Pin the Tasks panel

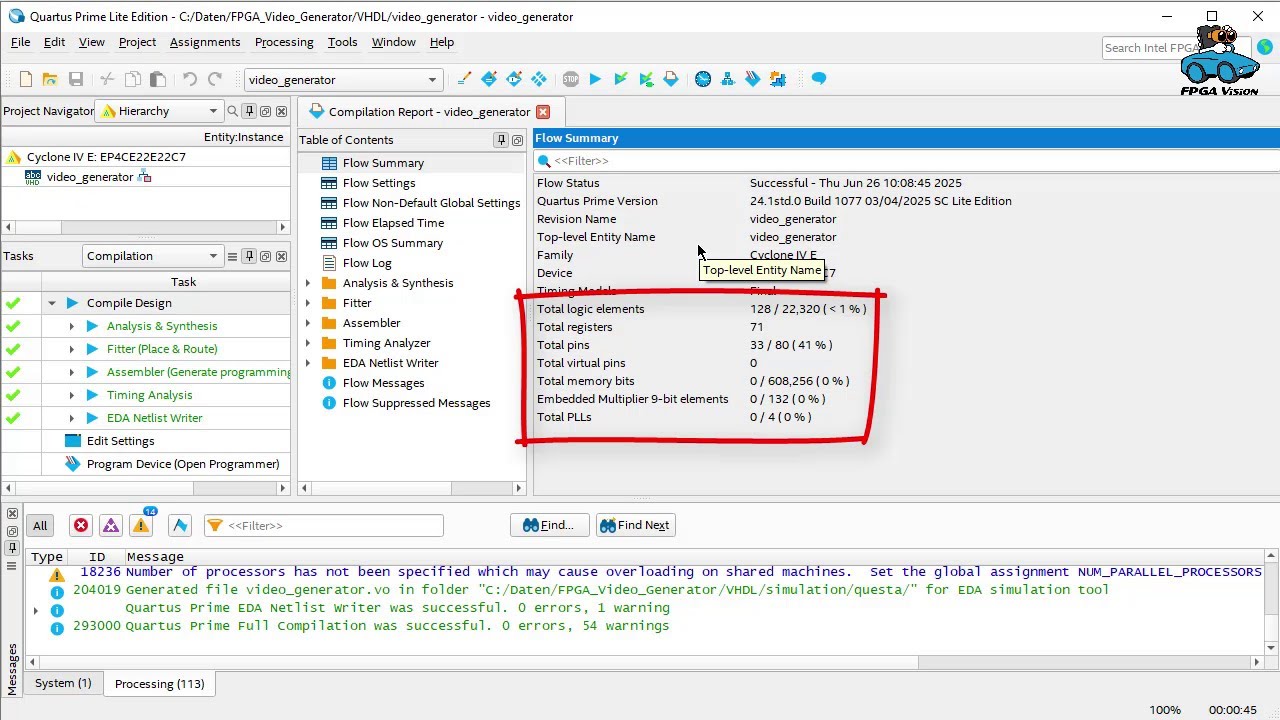tap(249, 256)
